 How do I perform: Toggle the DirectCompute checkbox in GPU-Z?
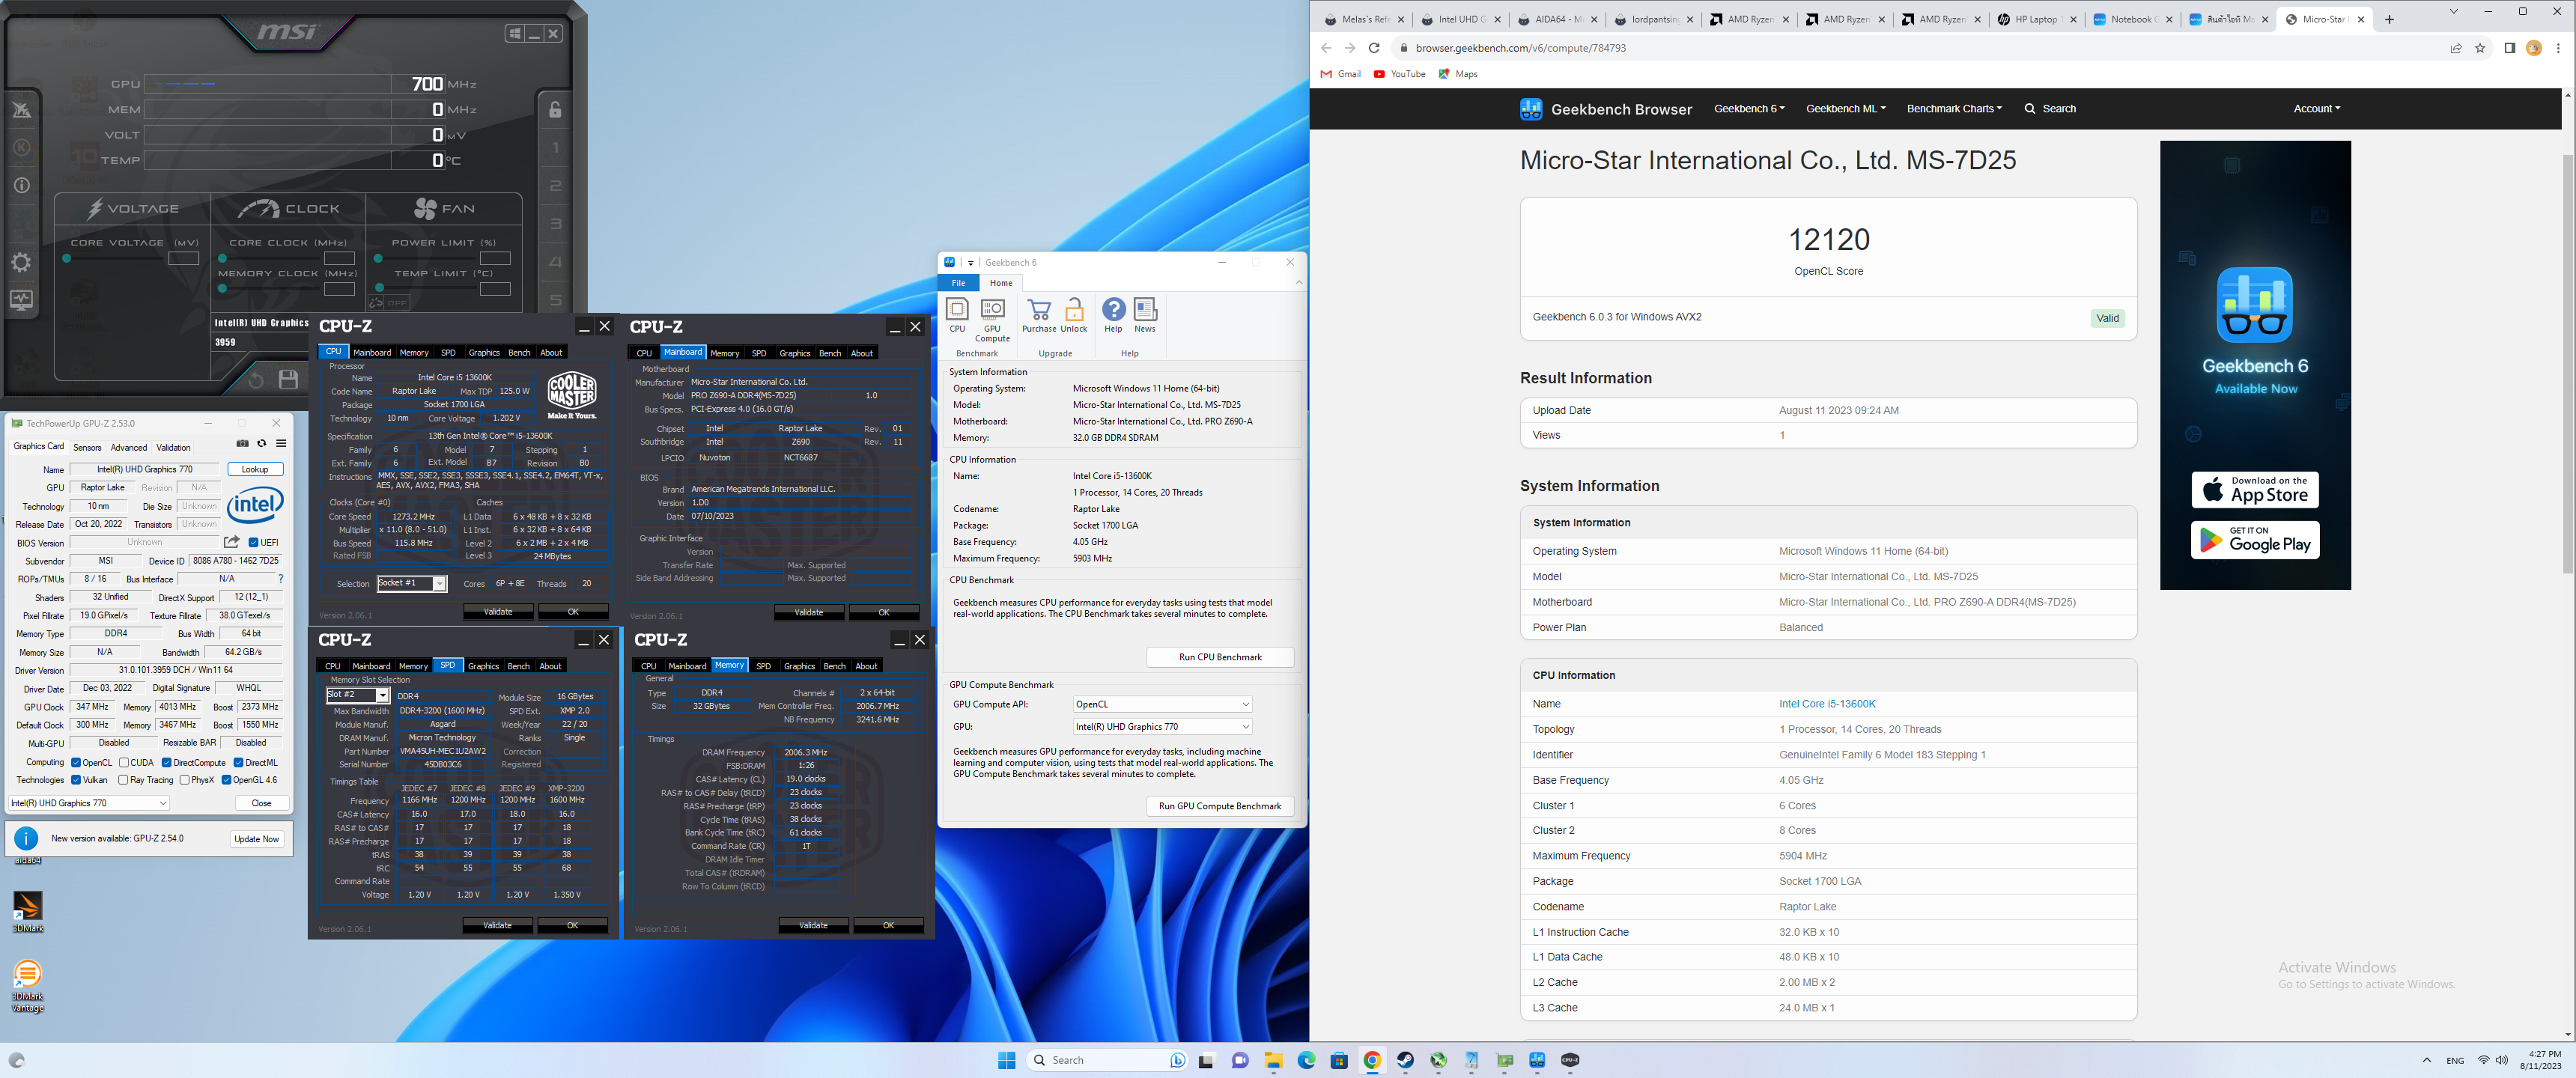(x=167, y=763)
